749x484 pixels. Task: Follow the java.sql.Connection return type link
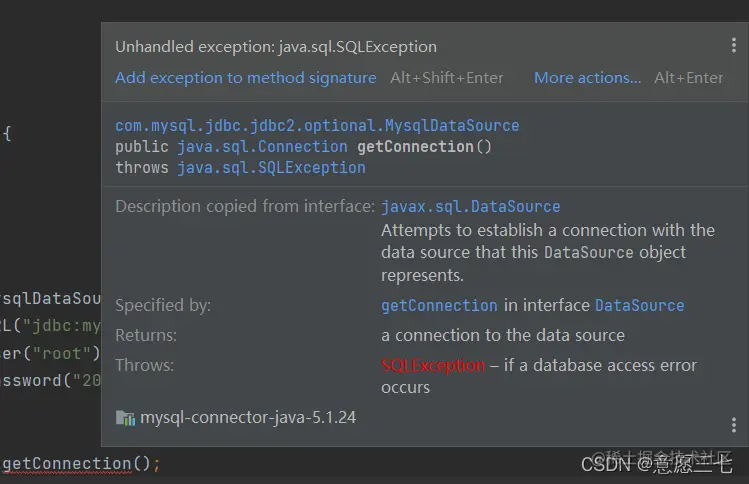262,147
